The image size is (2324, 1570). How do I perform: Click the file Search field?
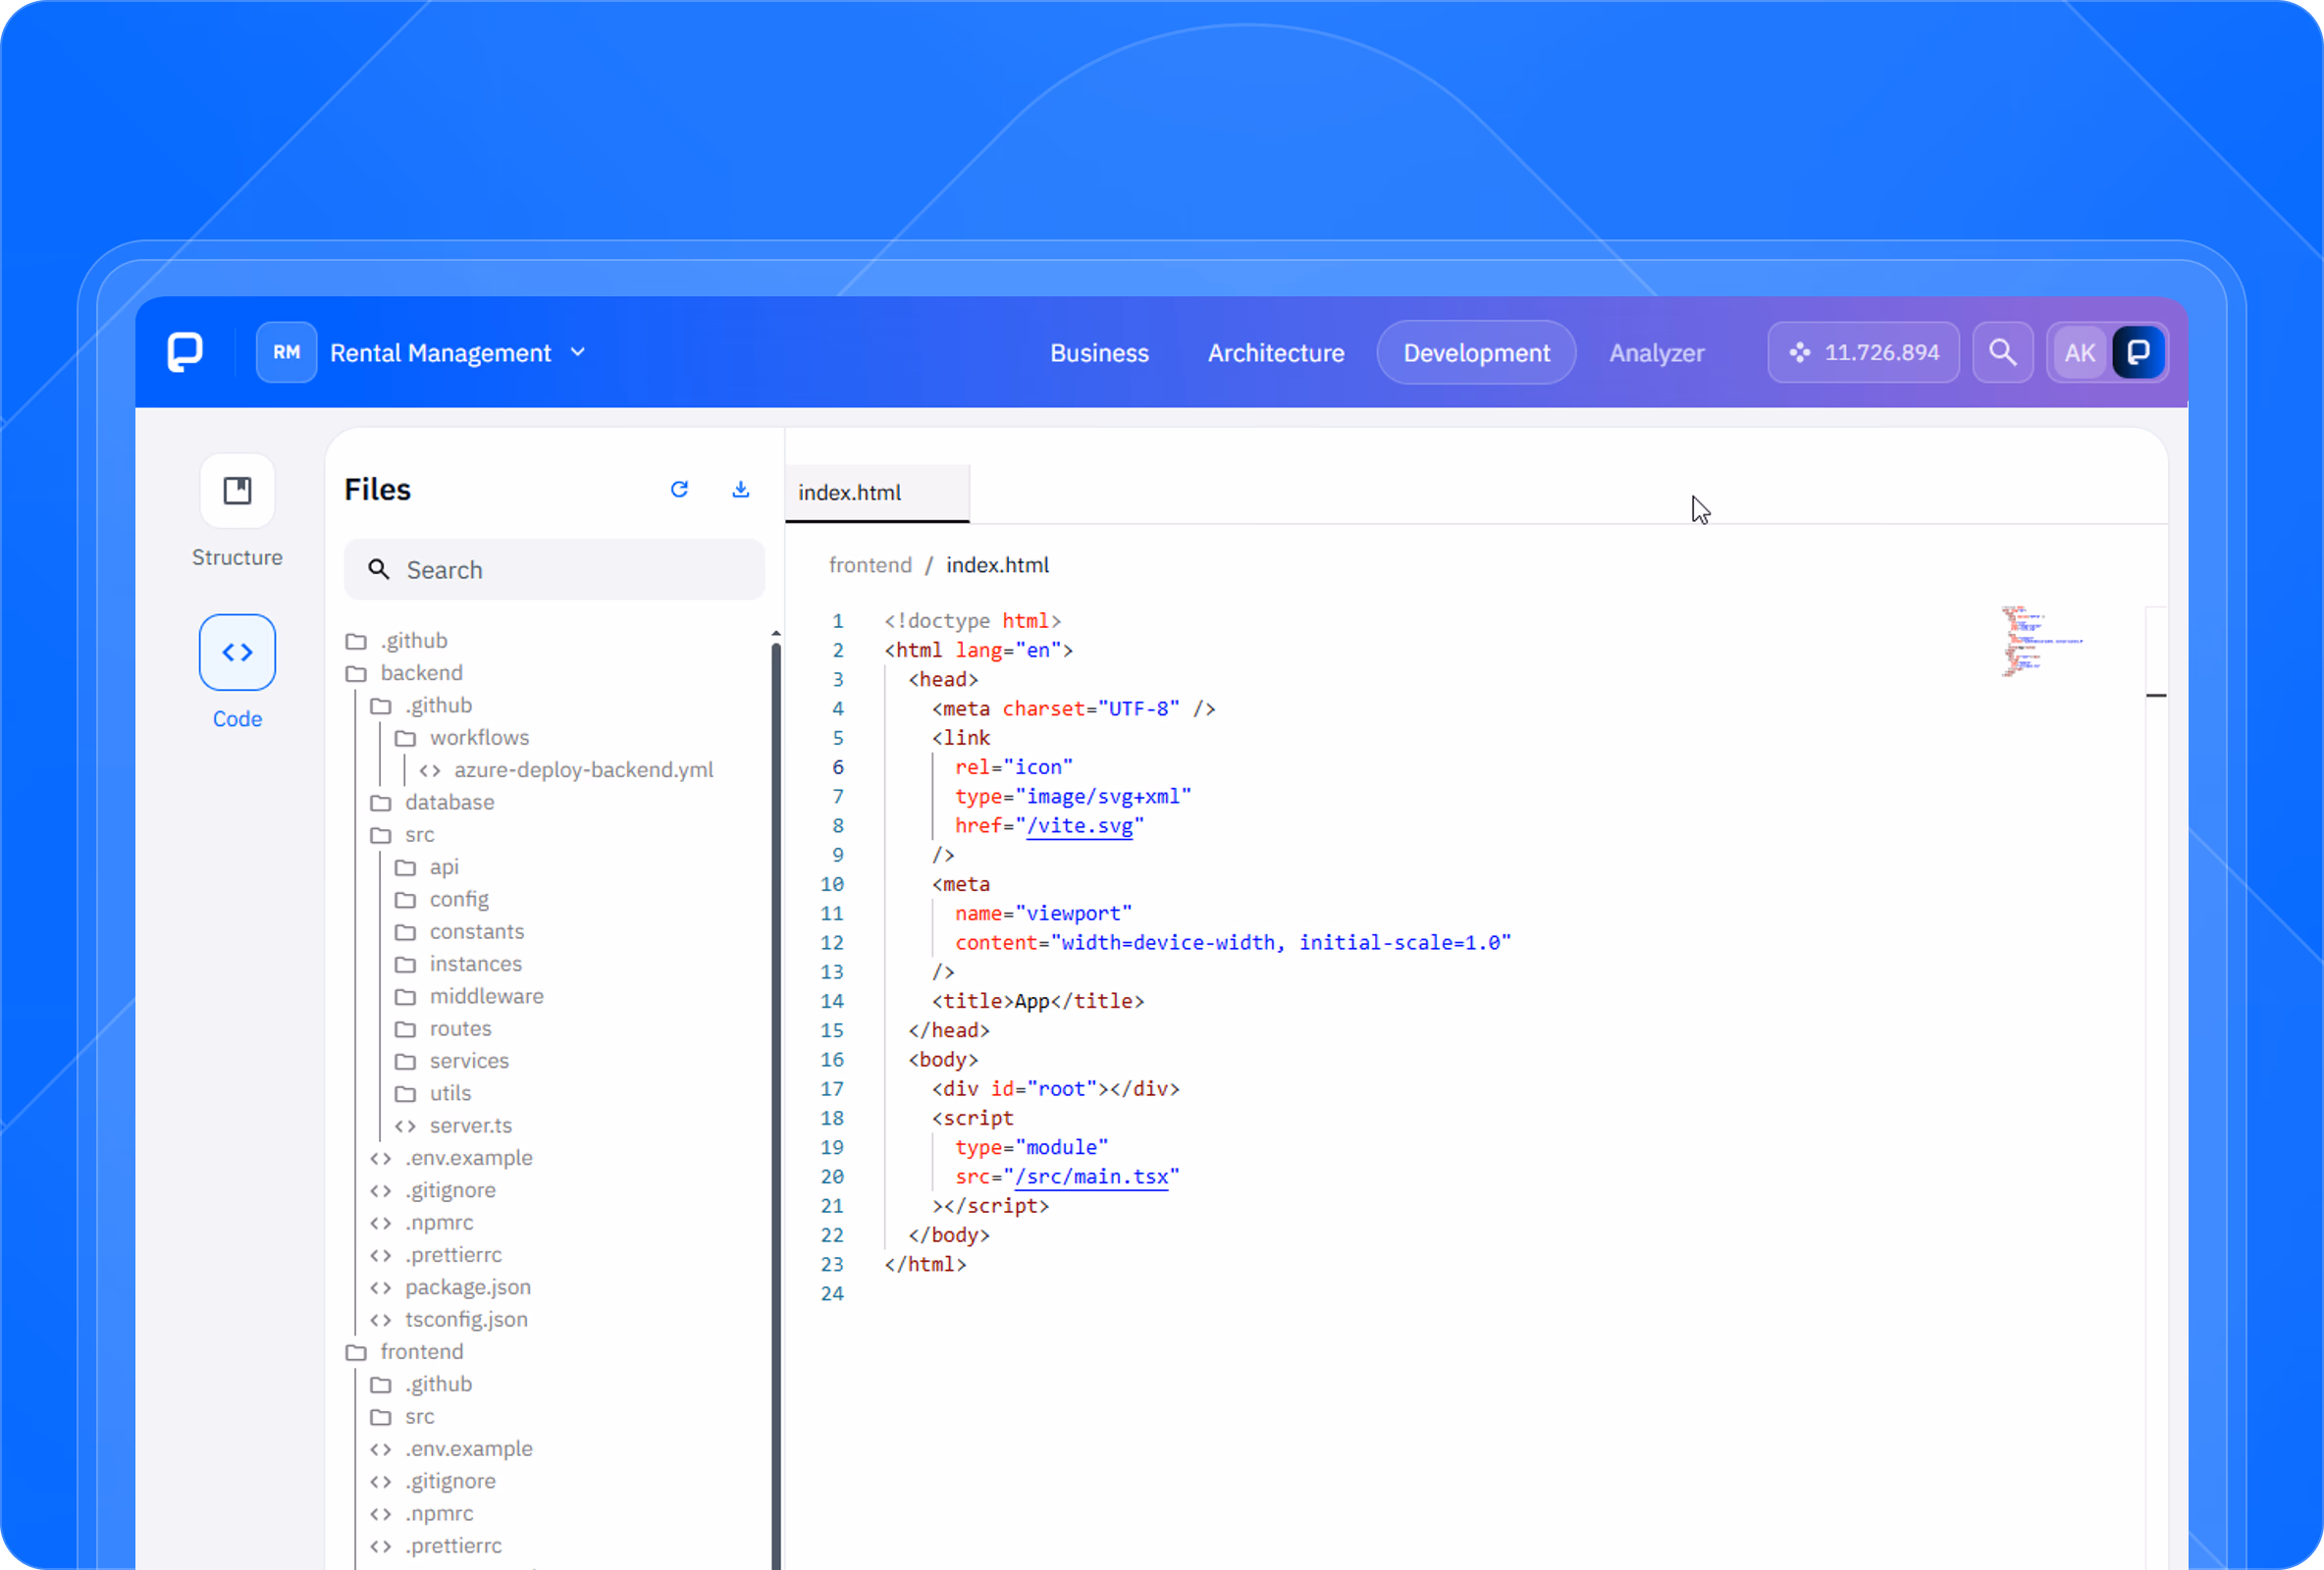coord(554,569)
